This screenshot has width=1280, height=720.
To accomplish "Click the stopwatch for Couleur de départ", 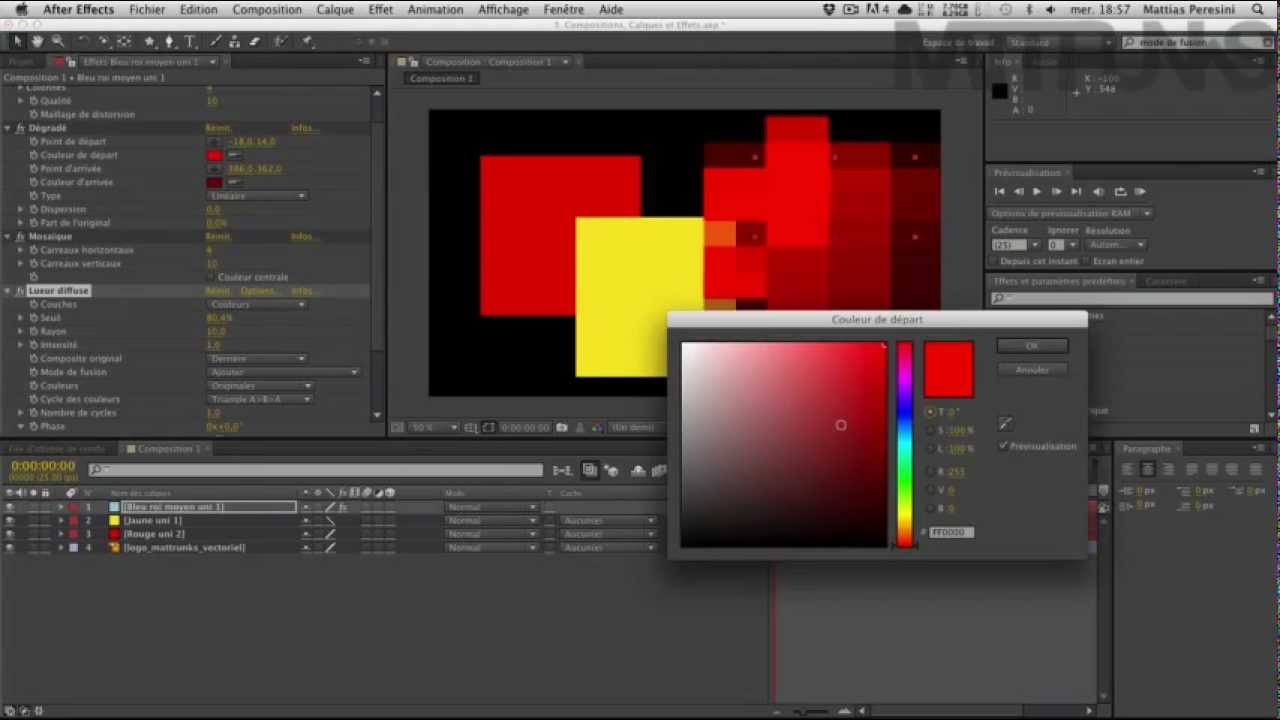I will [33, 155].
